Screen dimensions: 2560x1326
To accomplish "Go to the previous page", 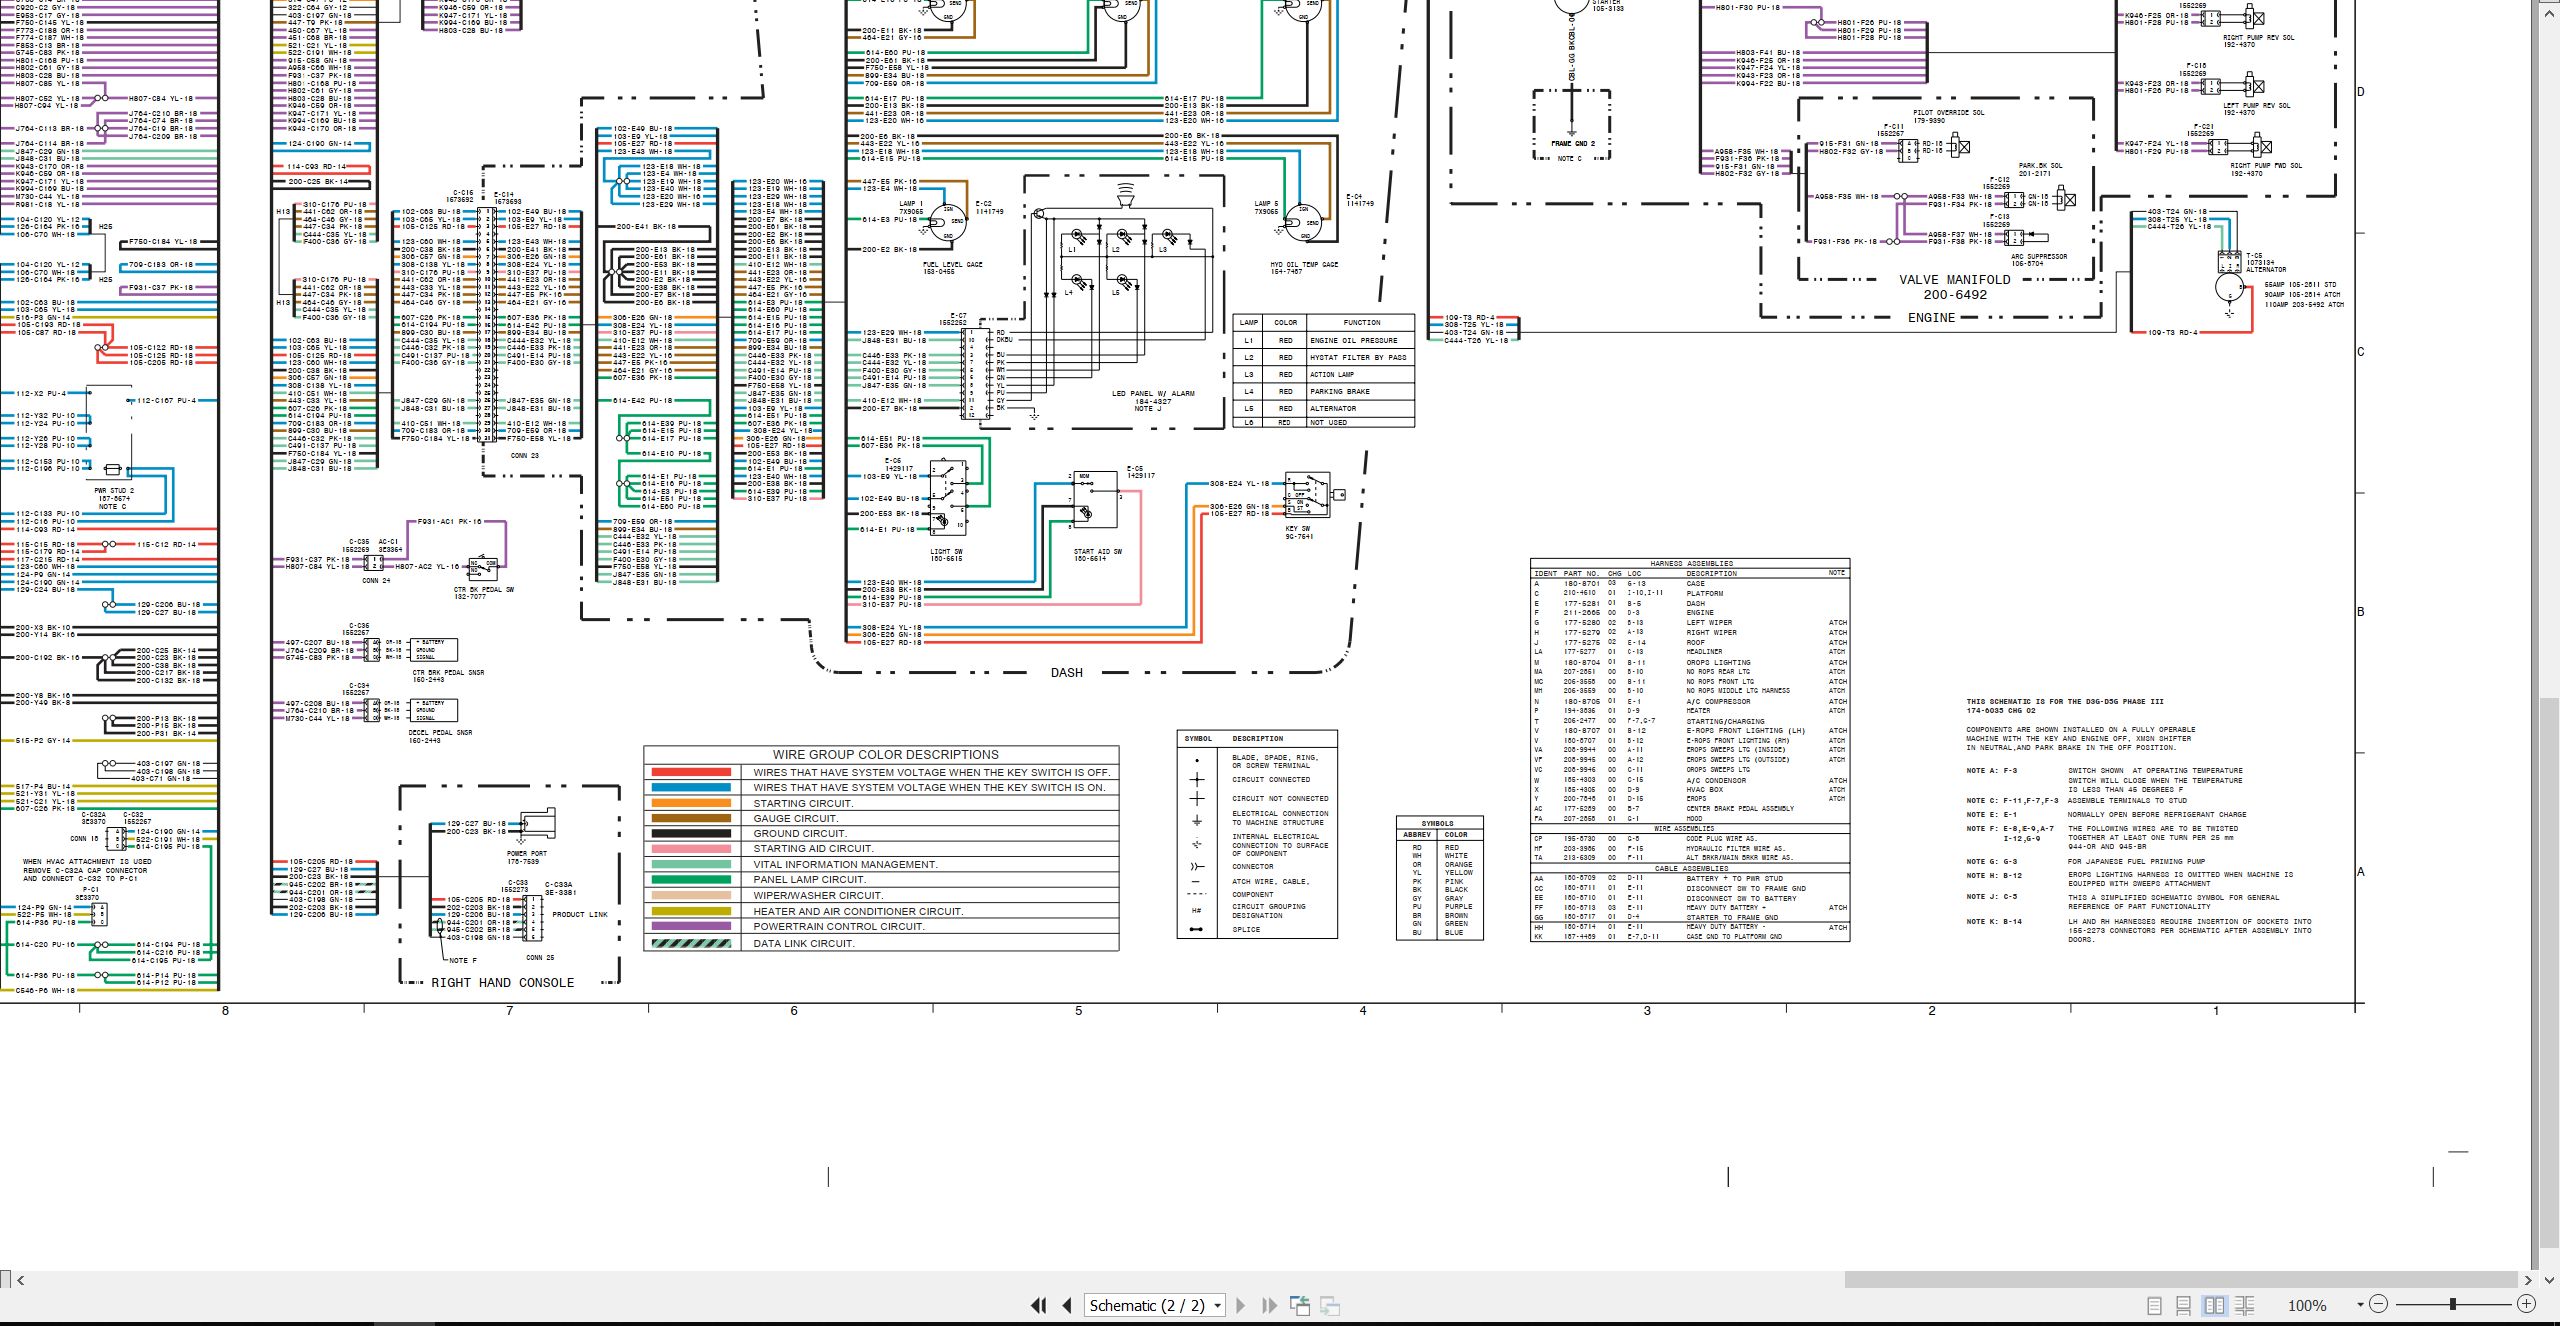I will [x=1067, y=1305].
